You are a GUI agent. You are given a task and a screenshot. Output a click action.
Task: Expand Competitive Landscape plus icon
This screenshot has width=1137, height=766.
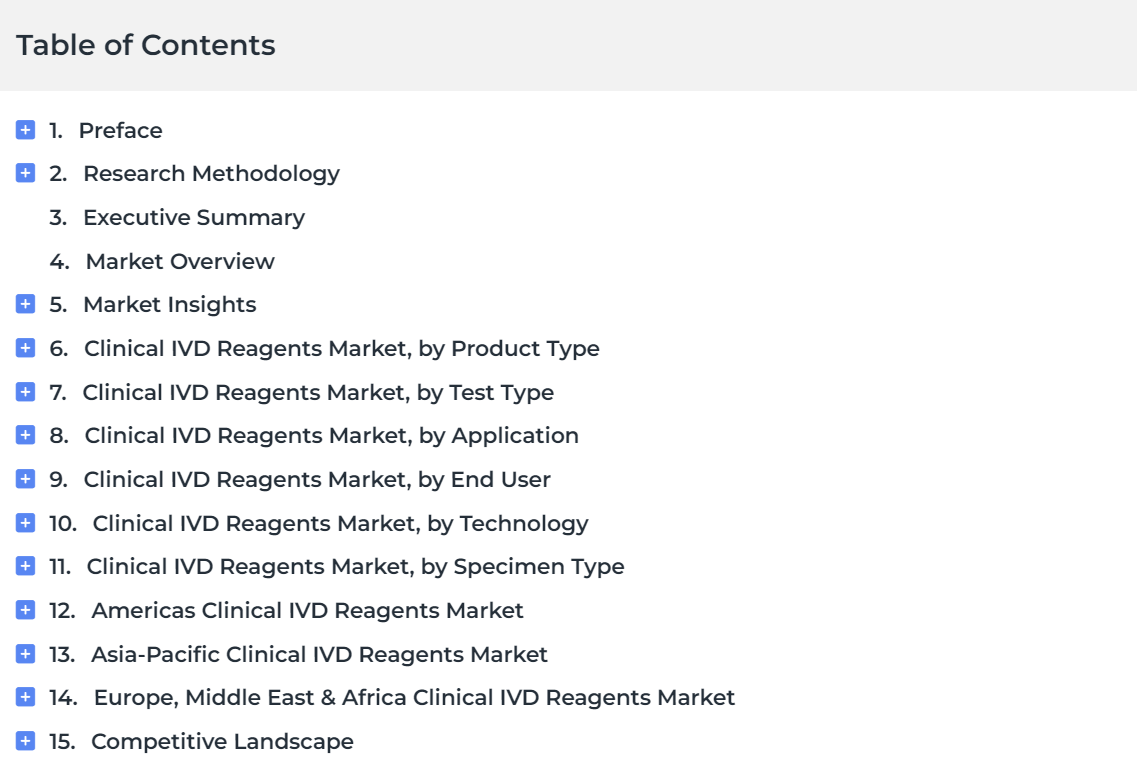pyautogui.click(x=25, y=741)
